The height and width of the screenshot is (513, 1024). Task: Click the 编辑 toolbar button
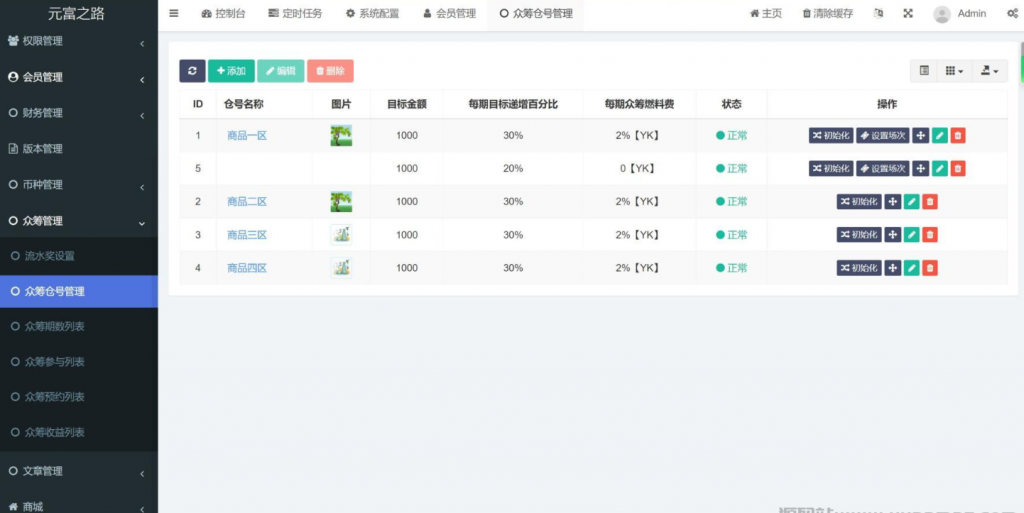coord(281,71)
